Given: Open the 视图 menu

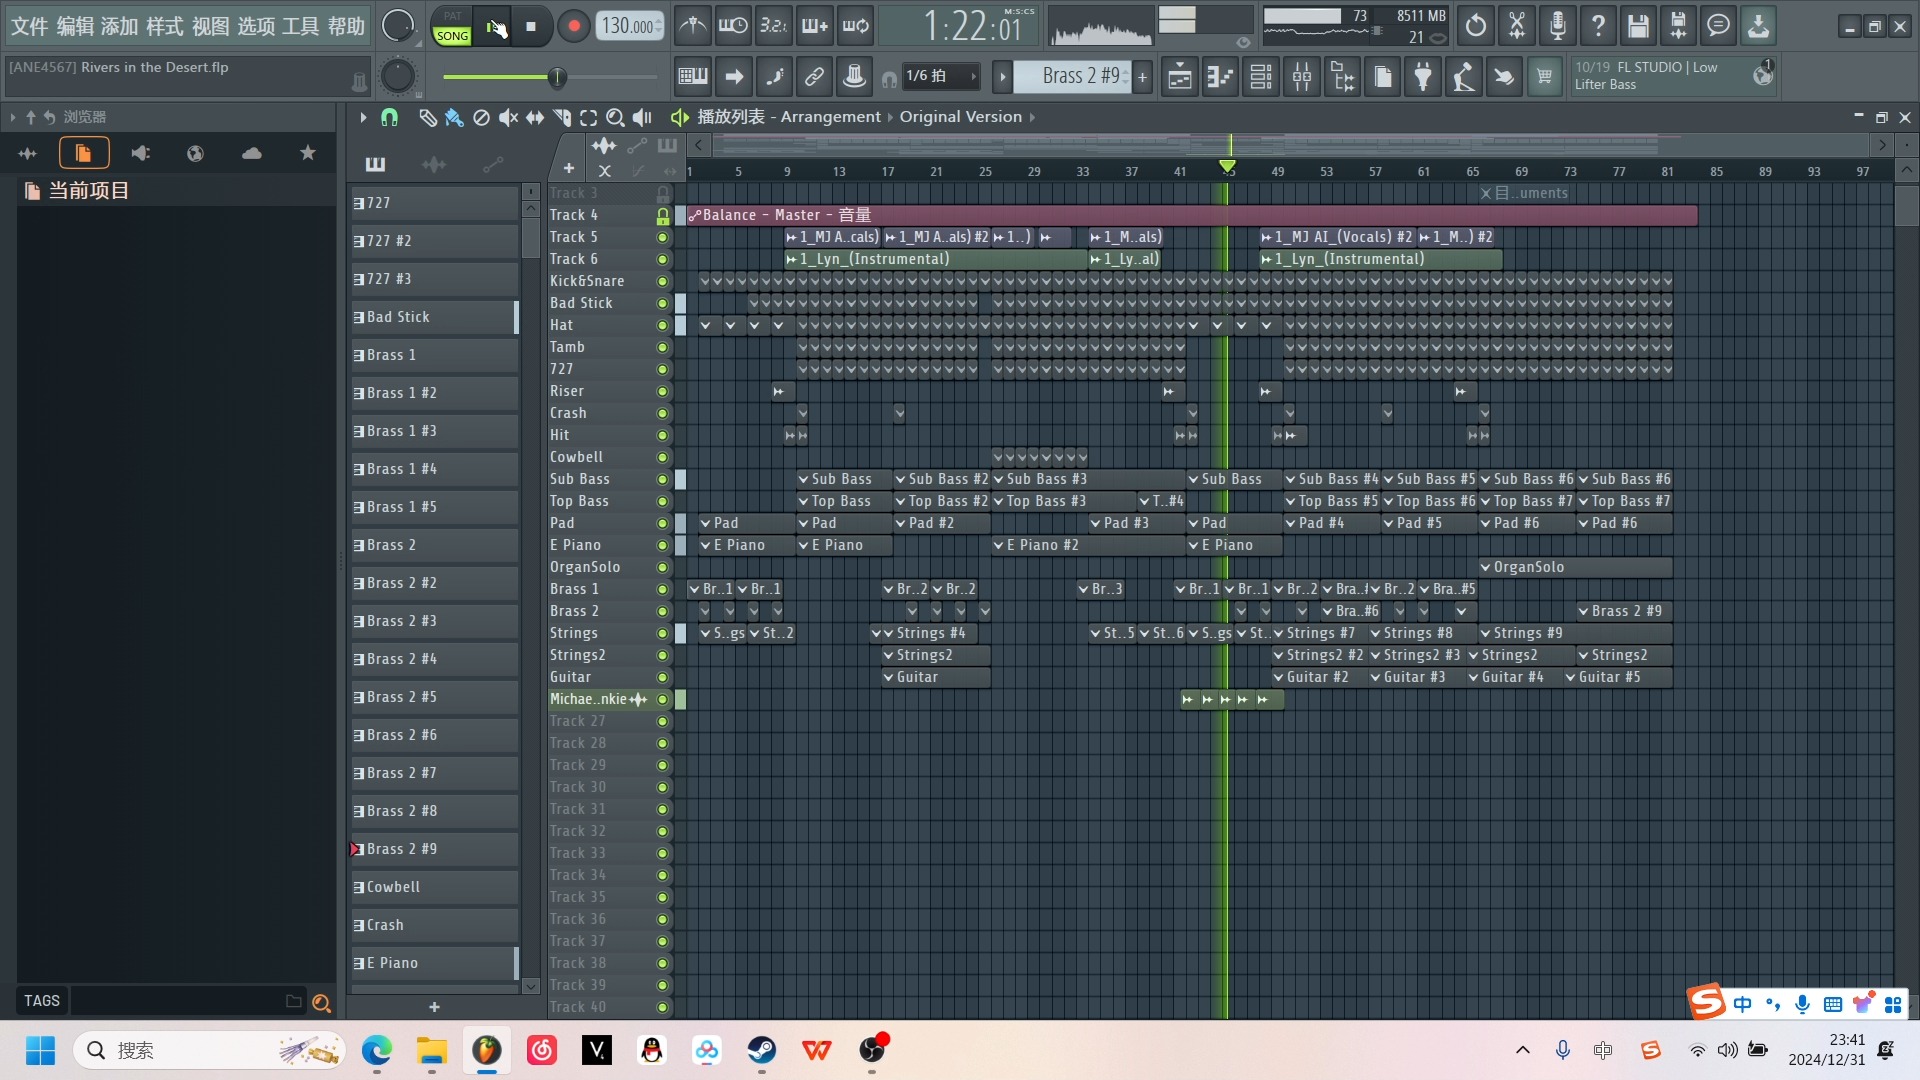Looking at the screenshot, I should pos(211,26).
